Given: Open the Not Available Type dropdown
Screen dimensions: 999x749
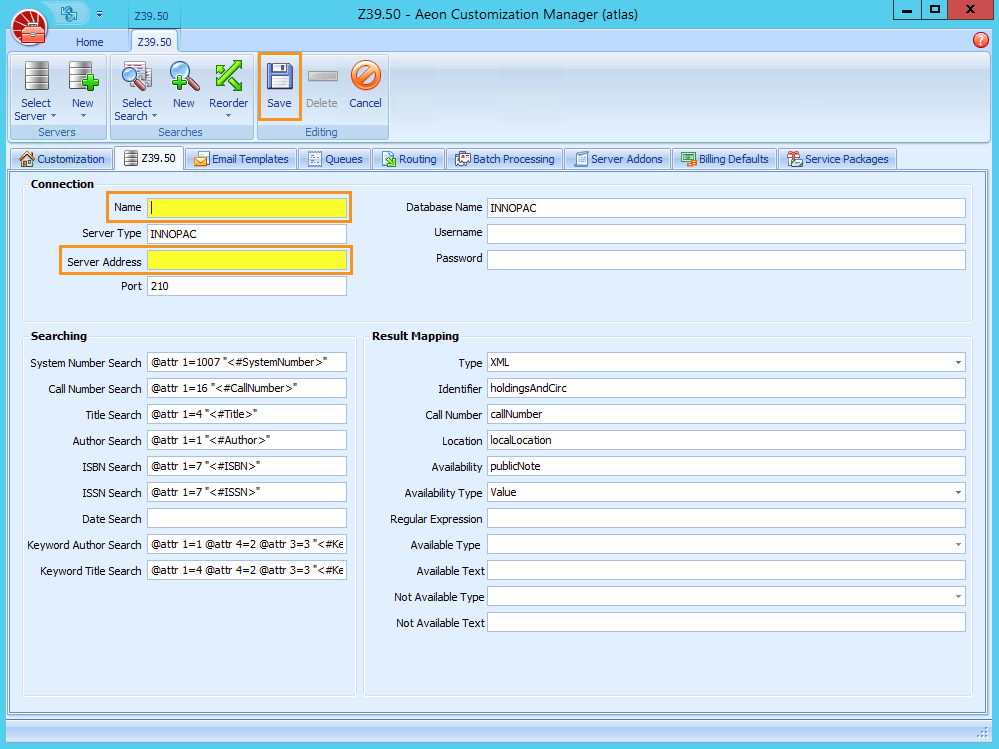Looking at the screenshot, I should (x=957, y=596).
